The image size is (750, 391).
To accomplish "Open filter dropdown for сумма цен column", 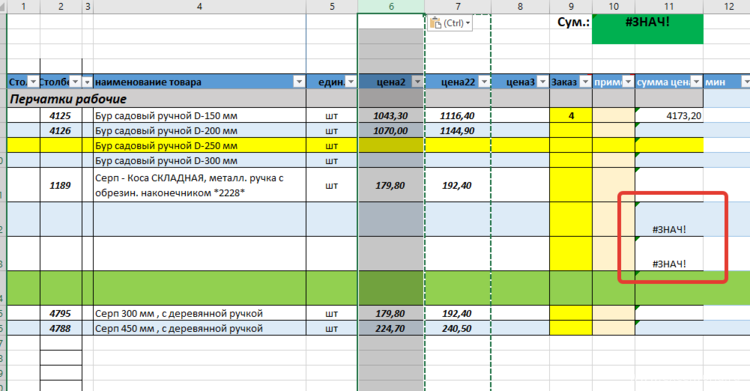I will (x=696, y=82).
